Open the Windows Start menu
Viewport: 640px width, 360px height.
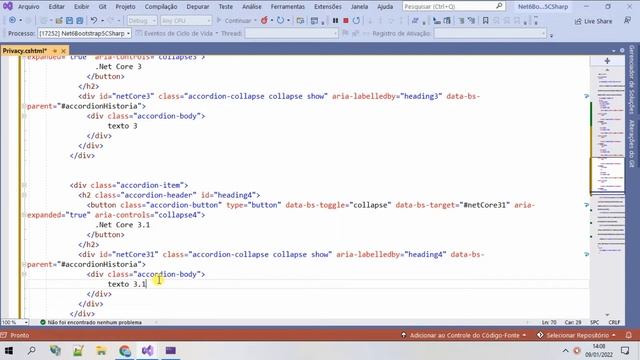9,351
